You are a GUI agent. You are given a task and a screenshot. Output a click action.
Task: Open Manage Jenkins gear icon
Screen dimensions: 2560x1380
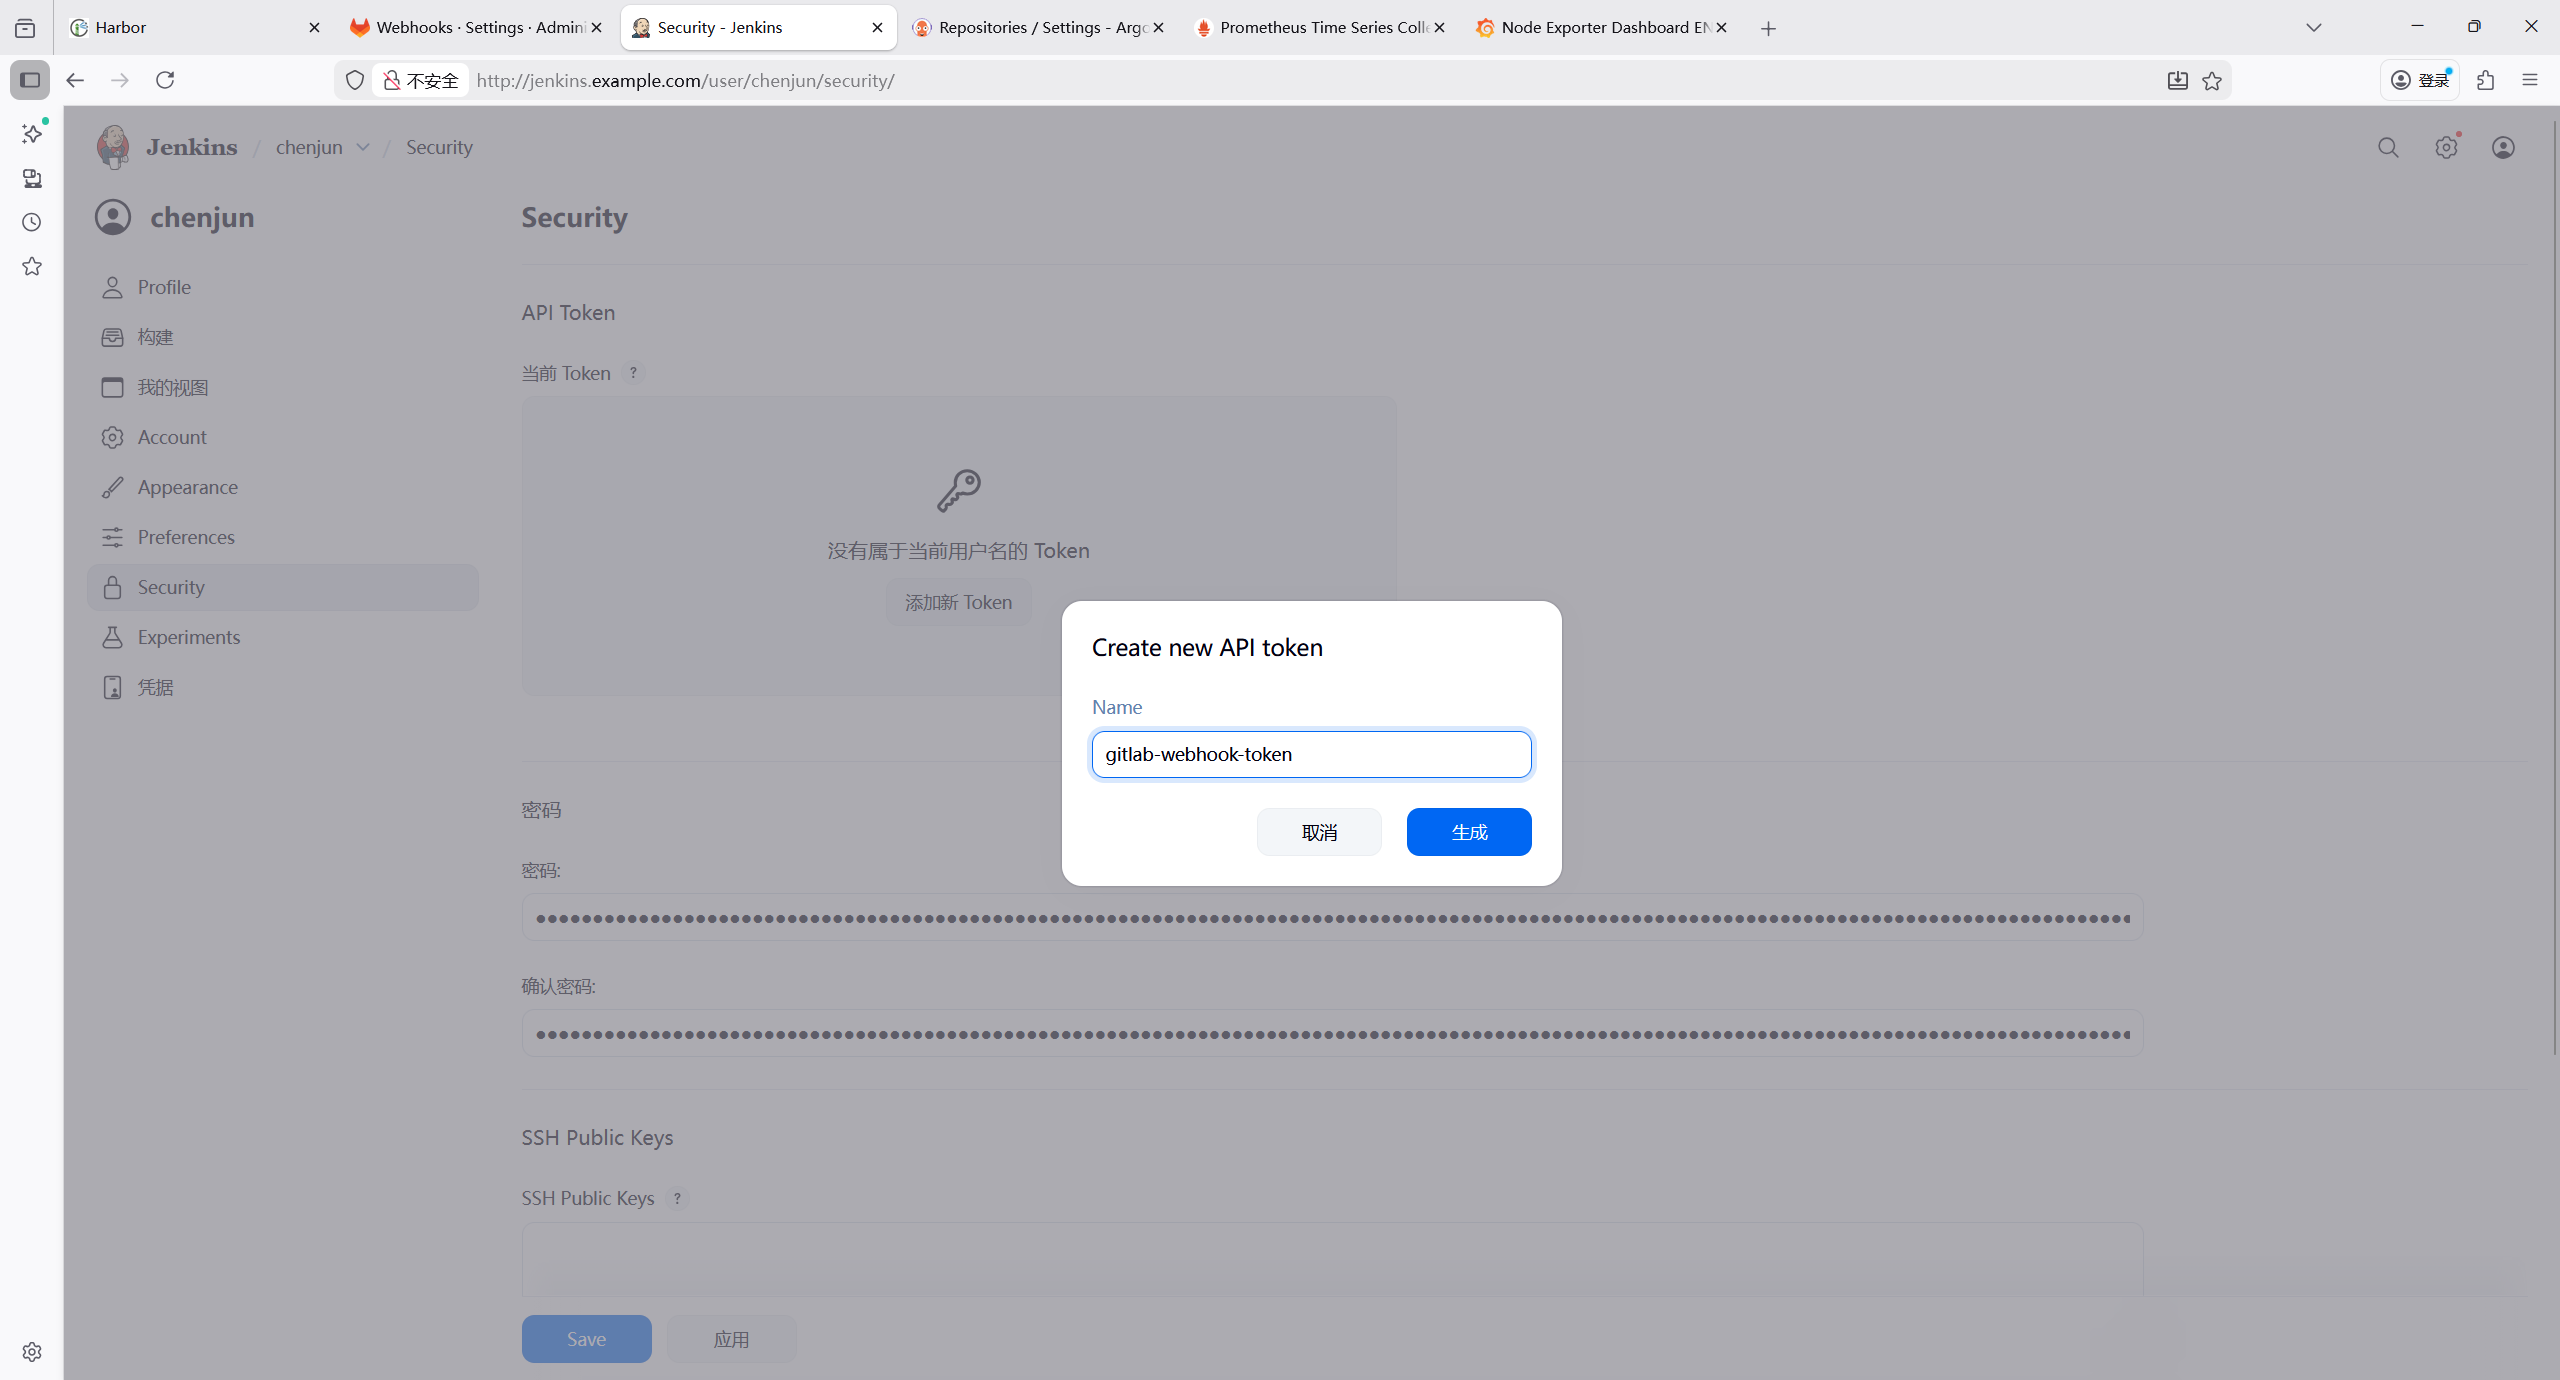[x=2446, y=148]
